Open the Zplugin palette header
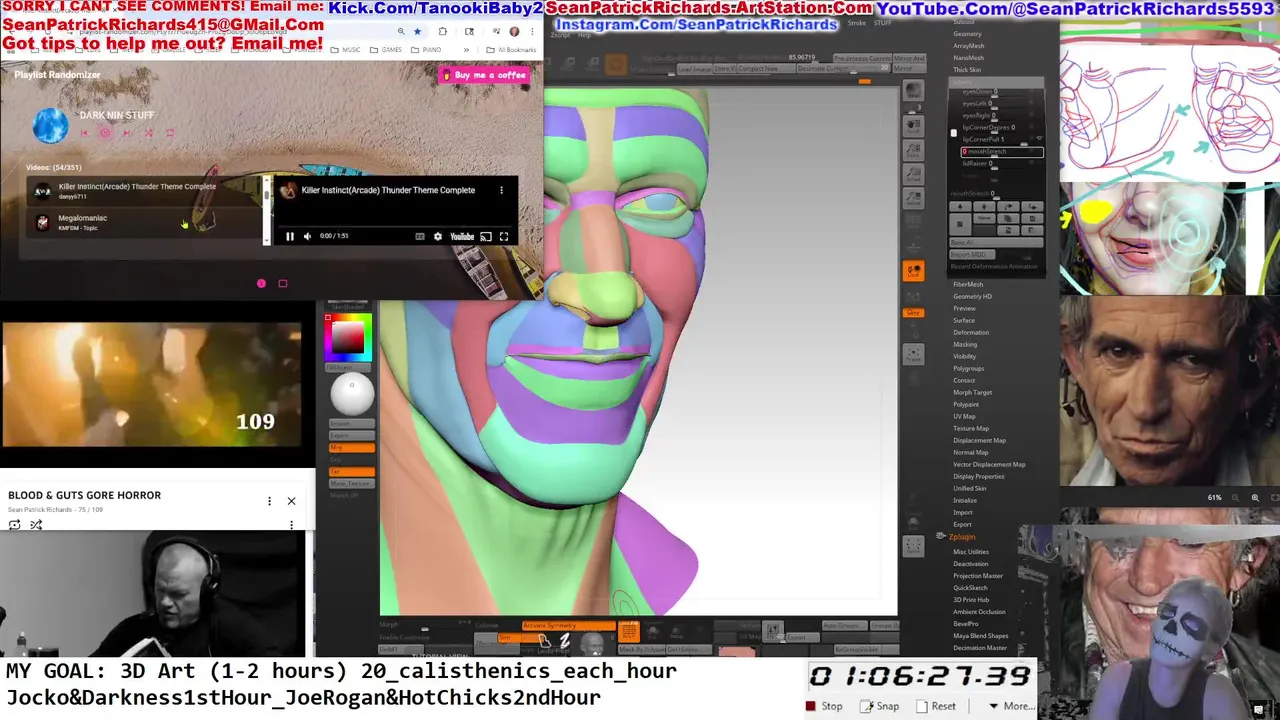The image size is (1280, 720). pos(962,537)
